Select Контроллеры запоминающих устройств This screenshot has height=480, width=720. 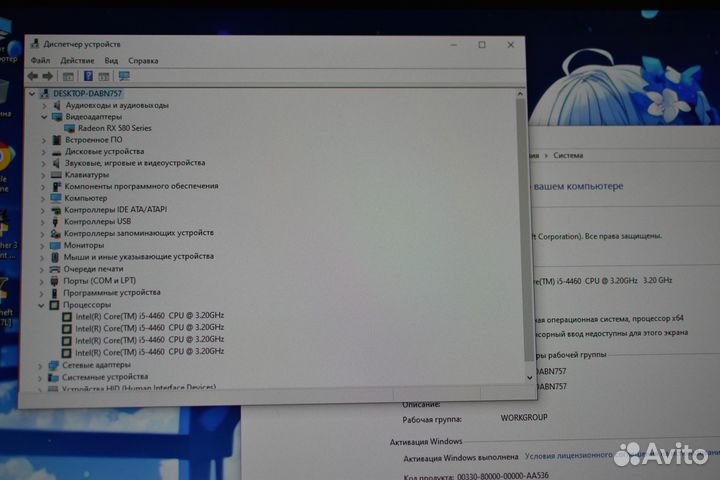(139, 233)
